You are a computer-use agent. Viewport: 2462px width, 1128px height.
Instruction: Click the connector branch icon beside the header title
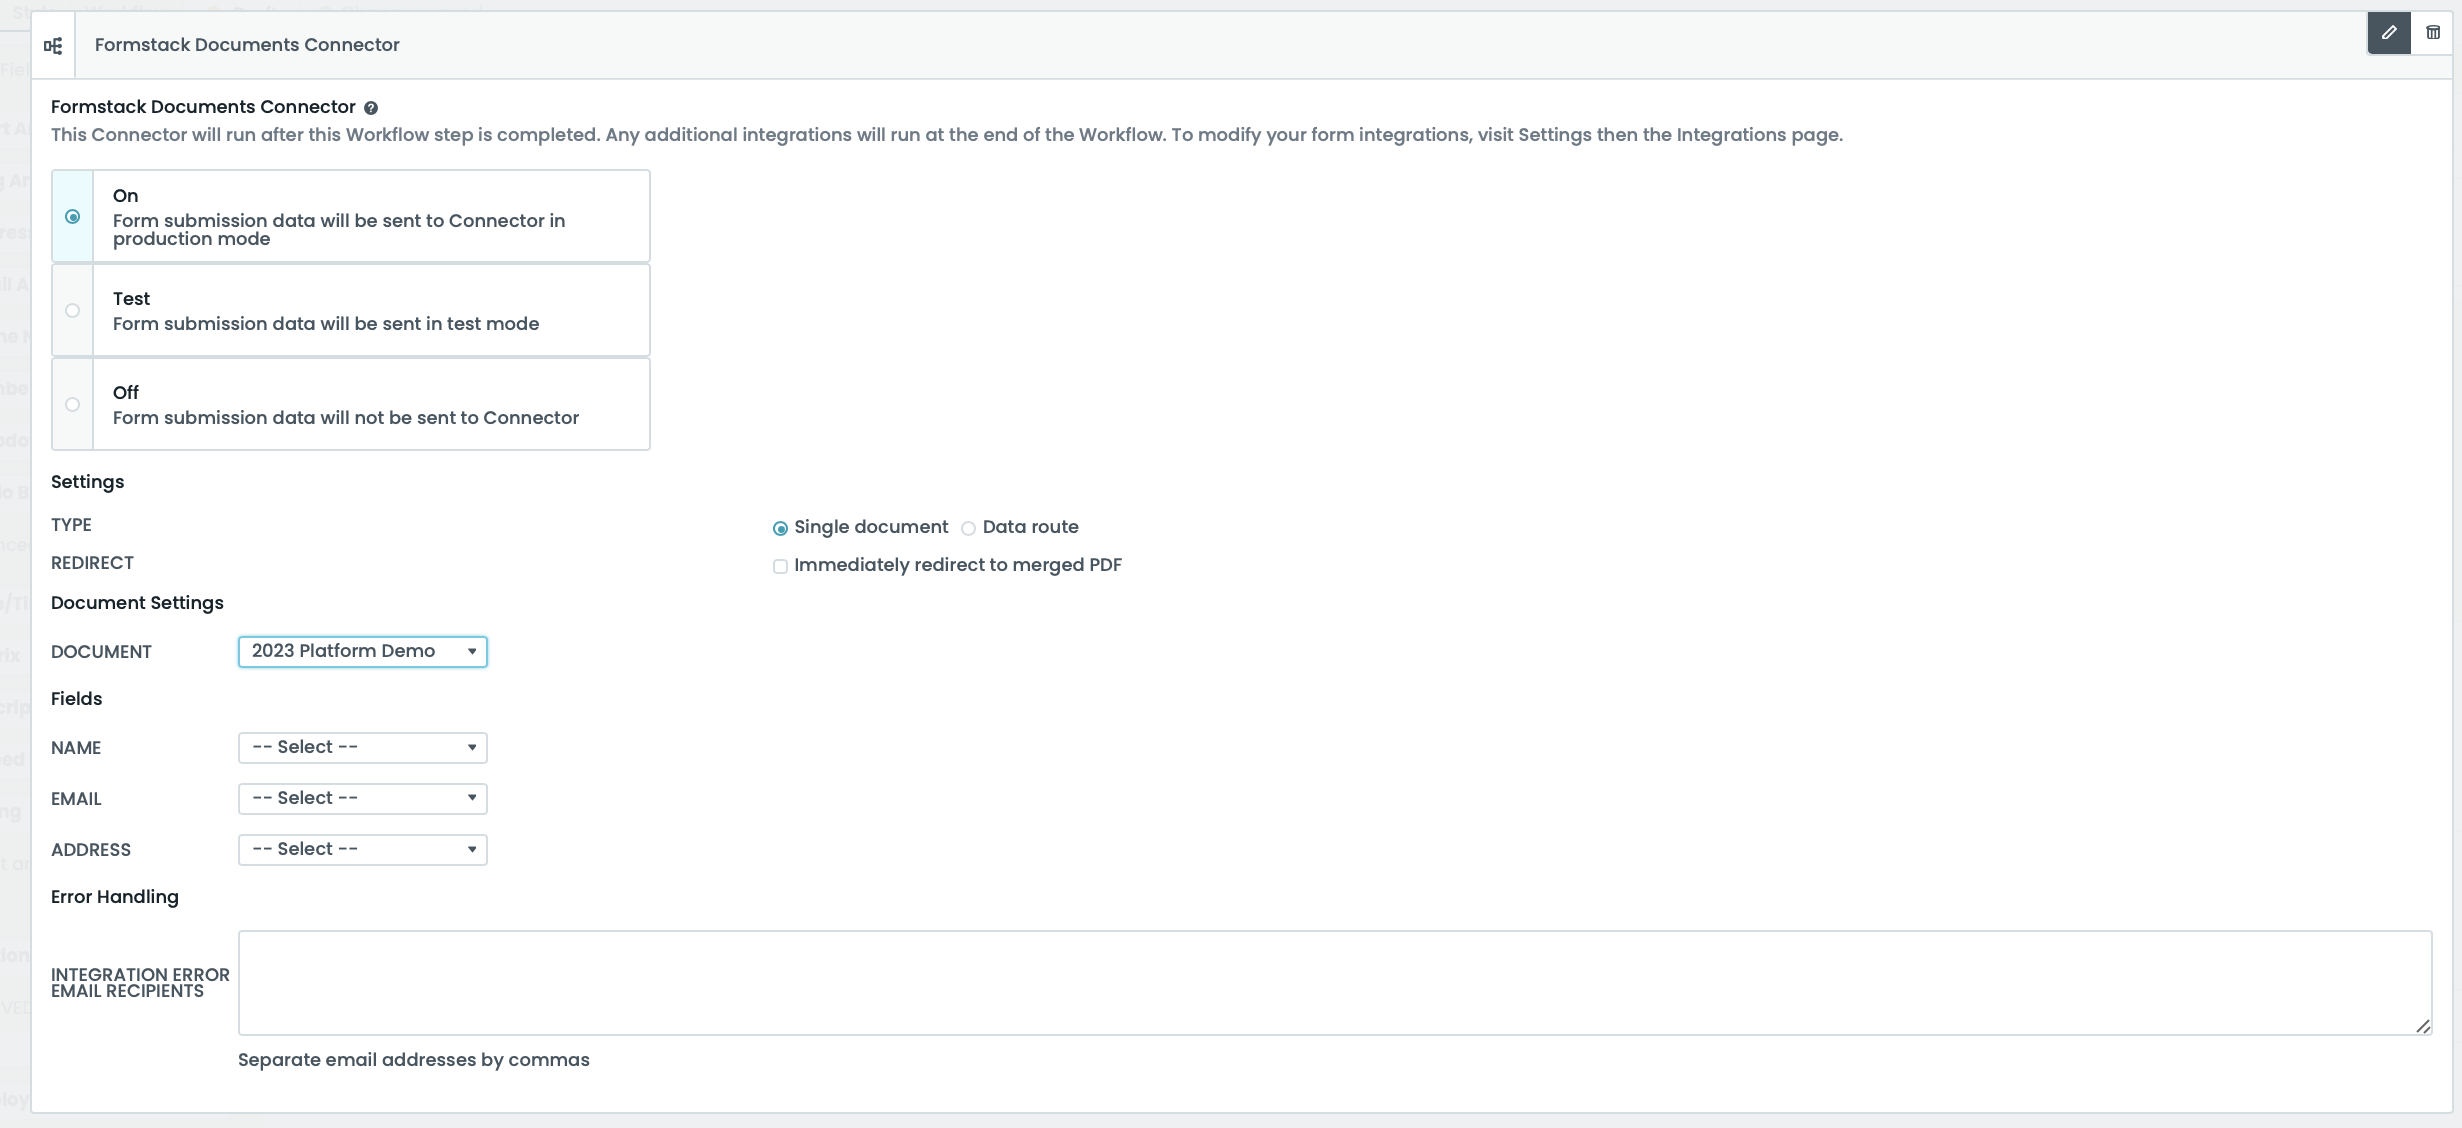pos(52,45)
